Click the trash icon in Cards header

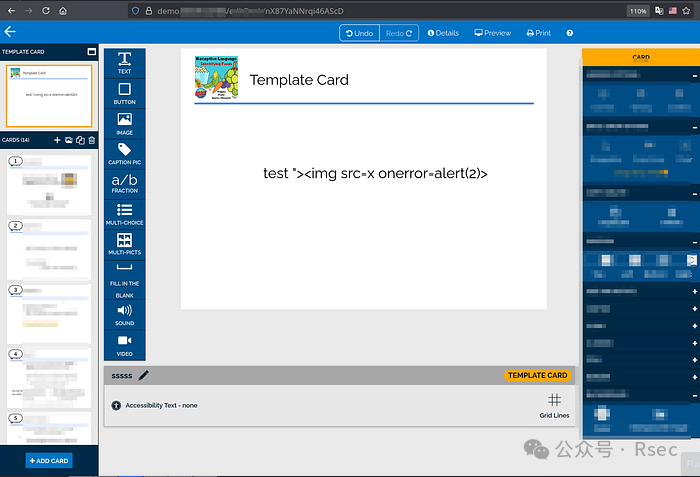tap(92, 140)
